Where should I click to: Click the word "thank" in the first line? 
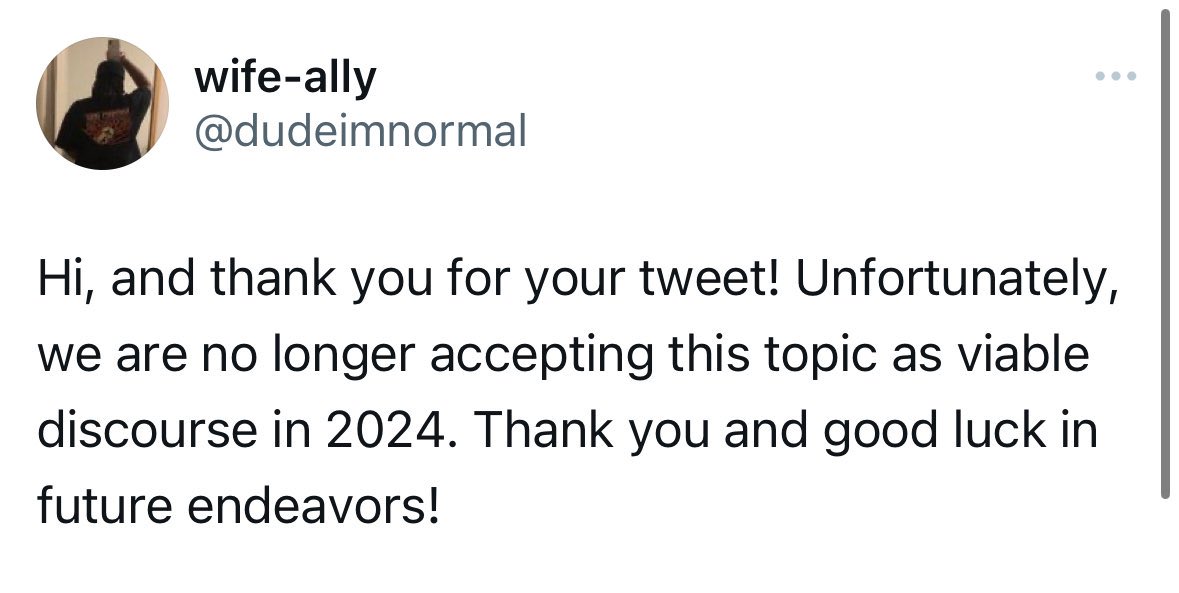click(273, 279)
